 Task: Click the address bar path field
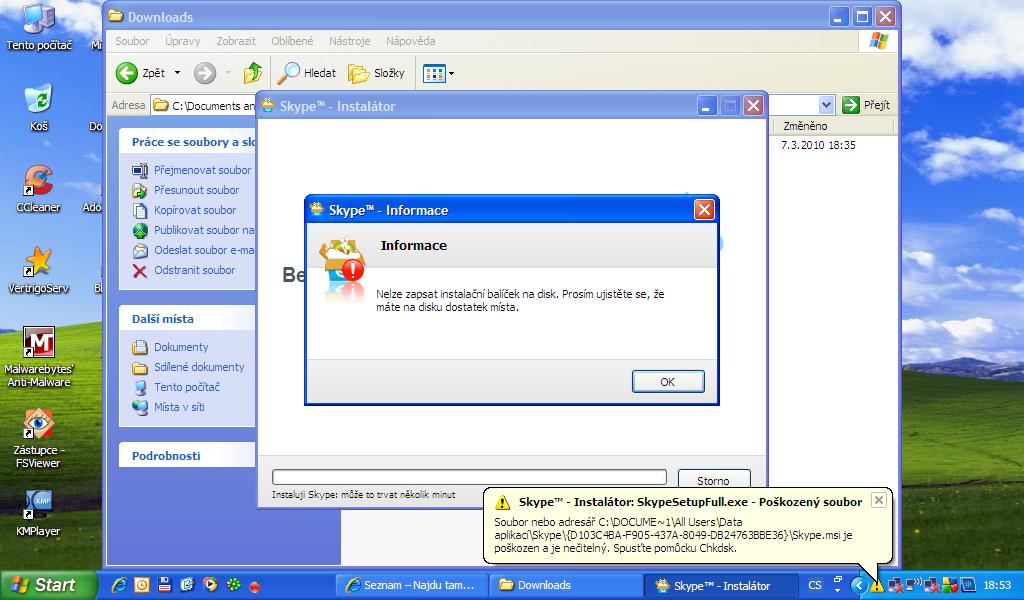204,105
